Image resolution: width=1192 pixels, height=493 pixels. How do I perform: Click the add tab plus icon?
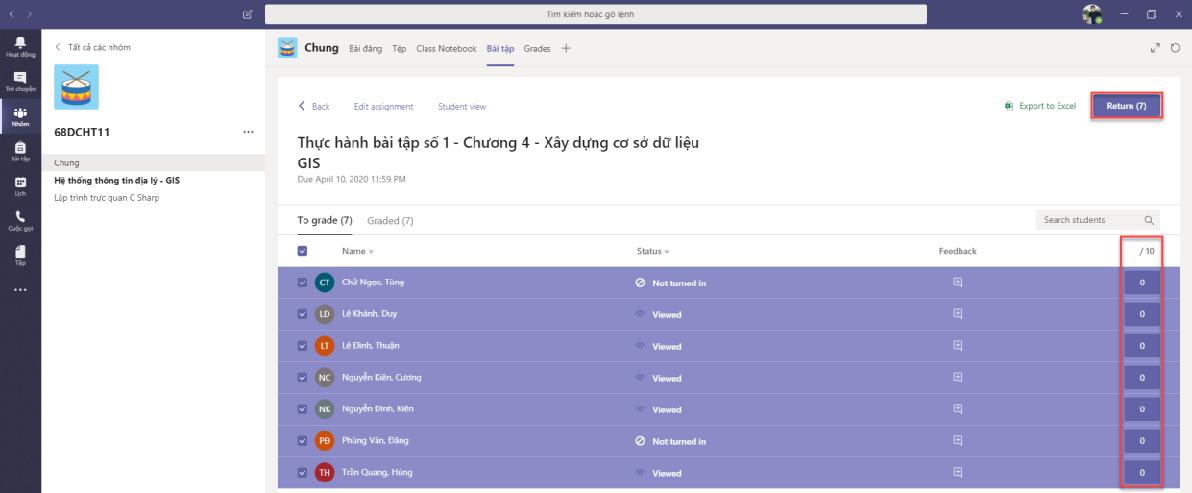[x=565, y=49]
